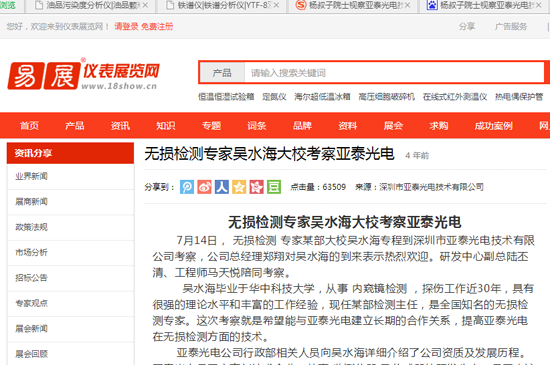This screenshot has width=550, height=365.
Task: Open 展会 in the navigation bar
Action: (x=393, y=126)
